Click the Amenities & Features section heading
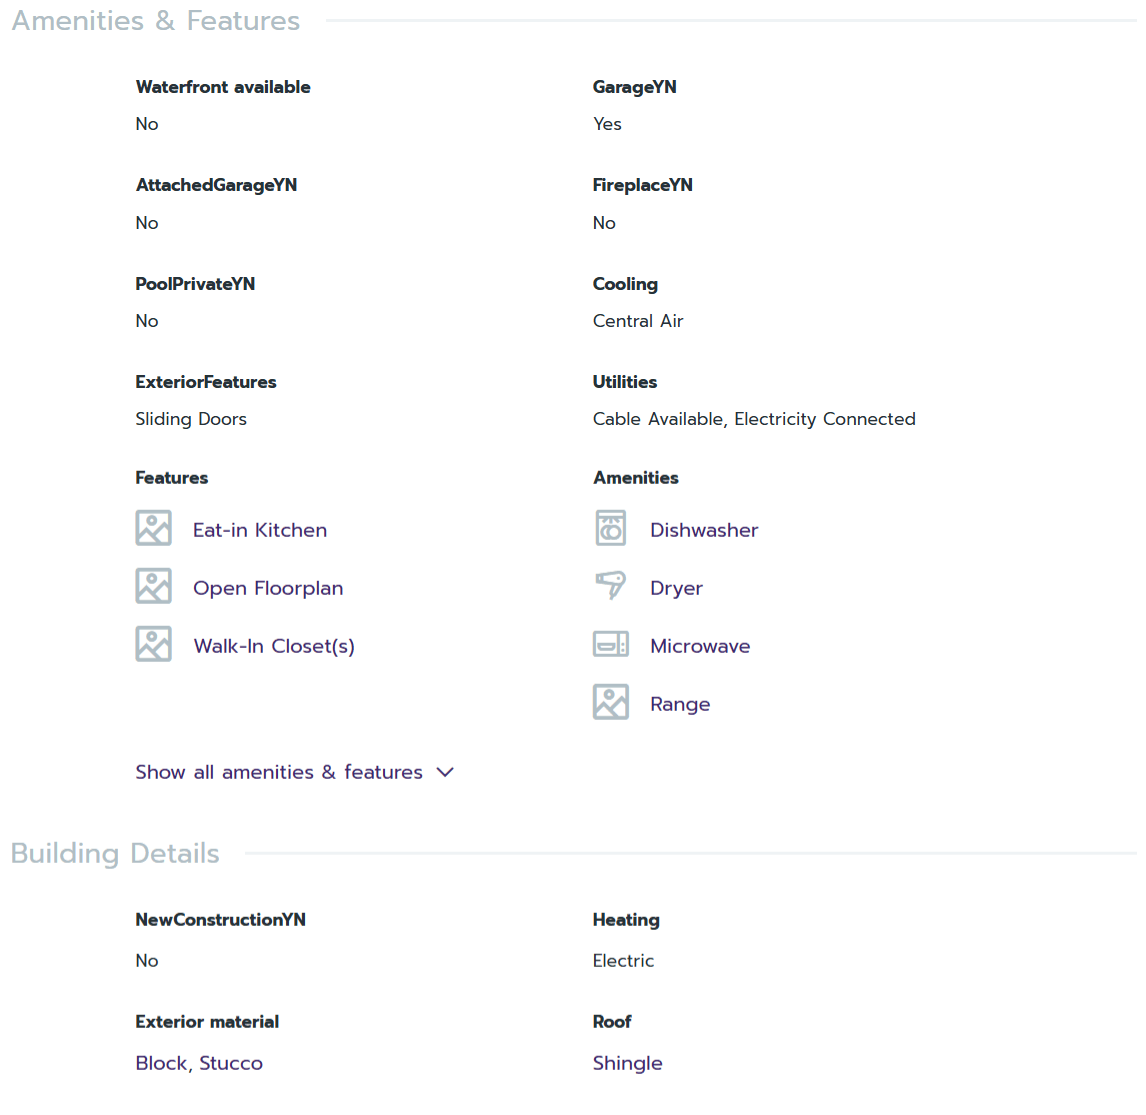 coord(156,21)
